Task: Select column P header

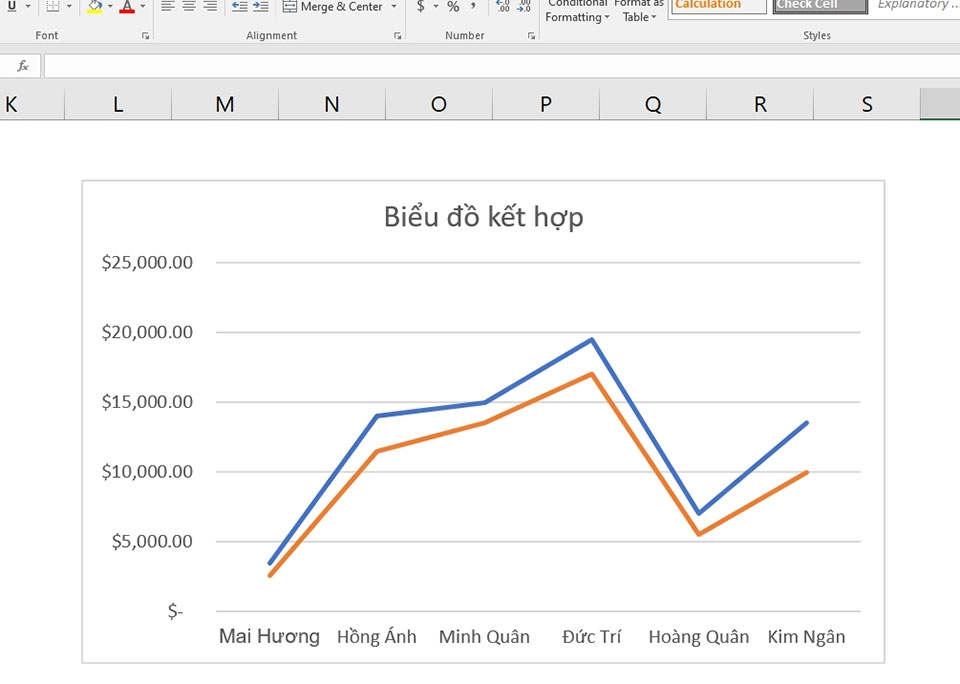Action: [x=546, y=104]
